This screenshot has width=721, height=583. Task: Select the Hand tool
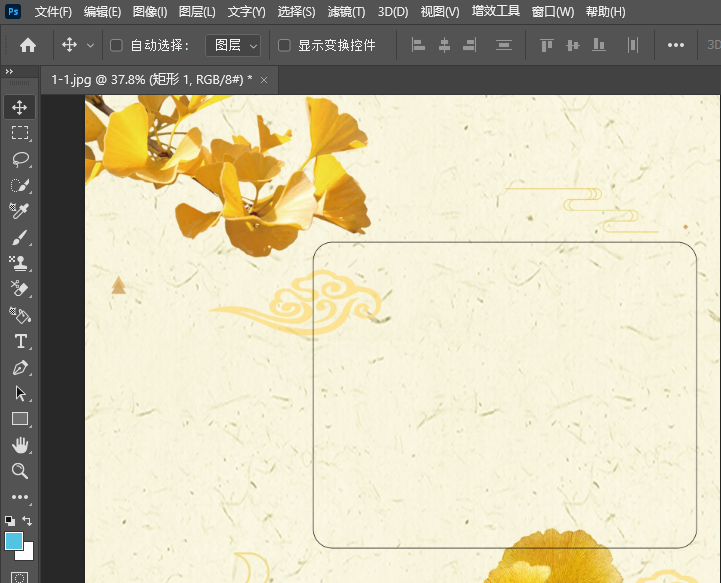click(x=20, y=445)
